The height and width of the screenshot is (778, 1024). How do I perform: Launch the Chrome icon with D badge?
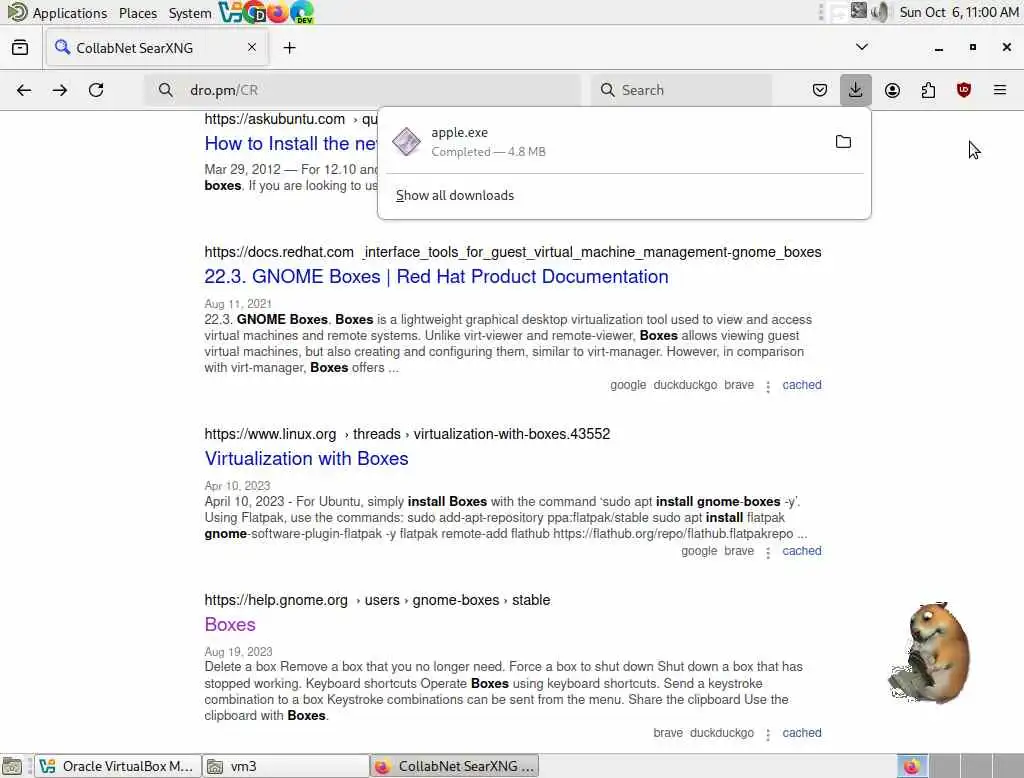(254, 12)
